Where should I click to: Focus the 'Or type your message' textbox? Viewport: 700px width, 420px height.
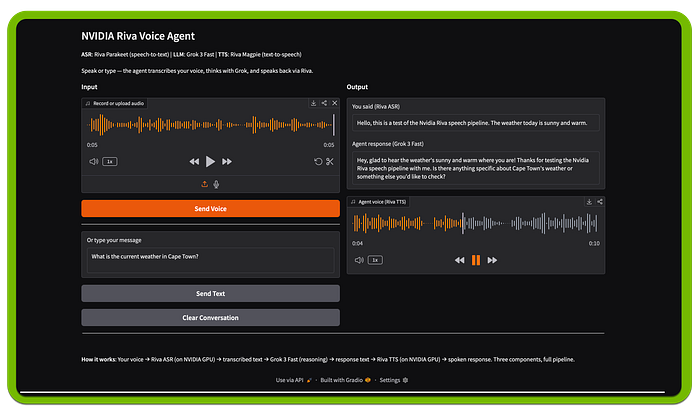210,260
